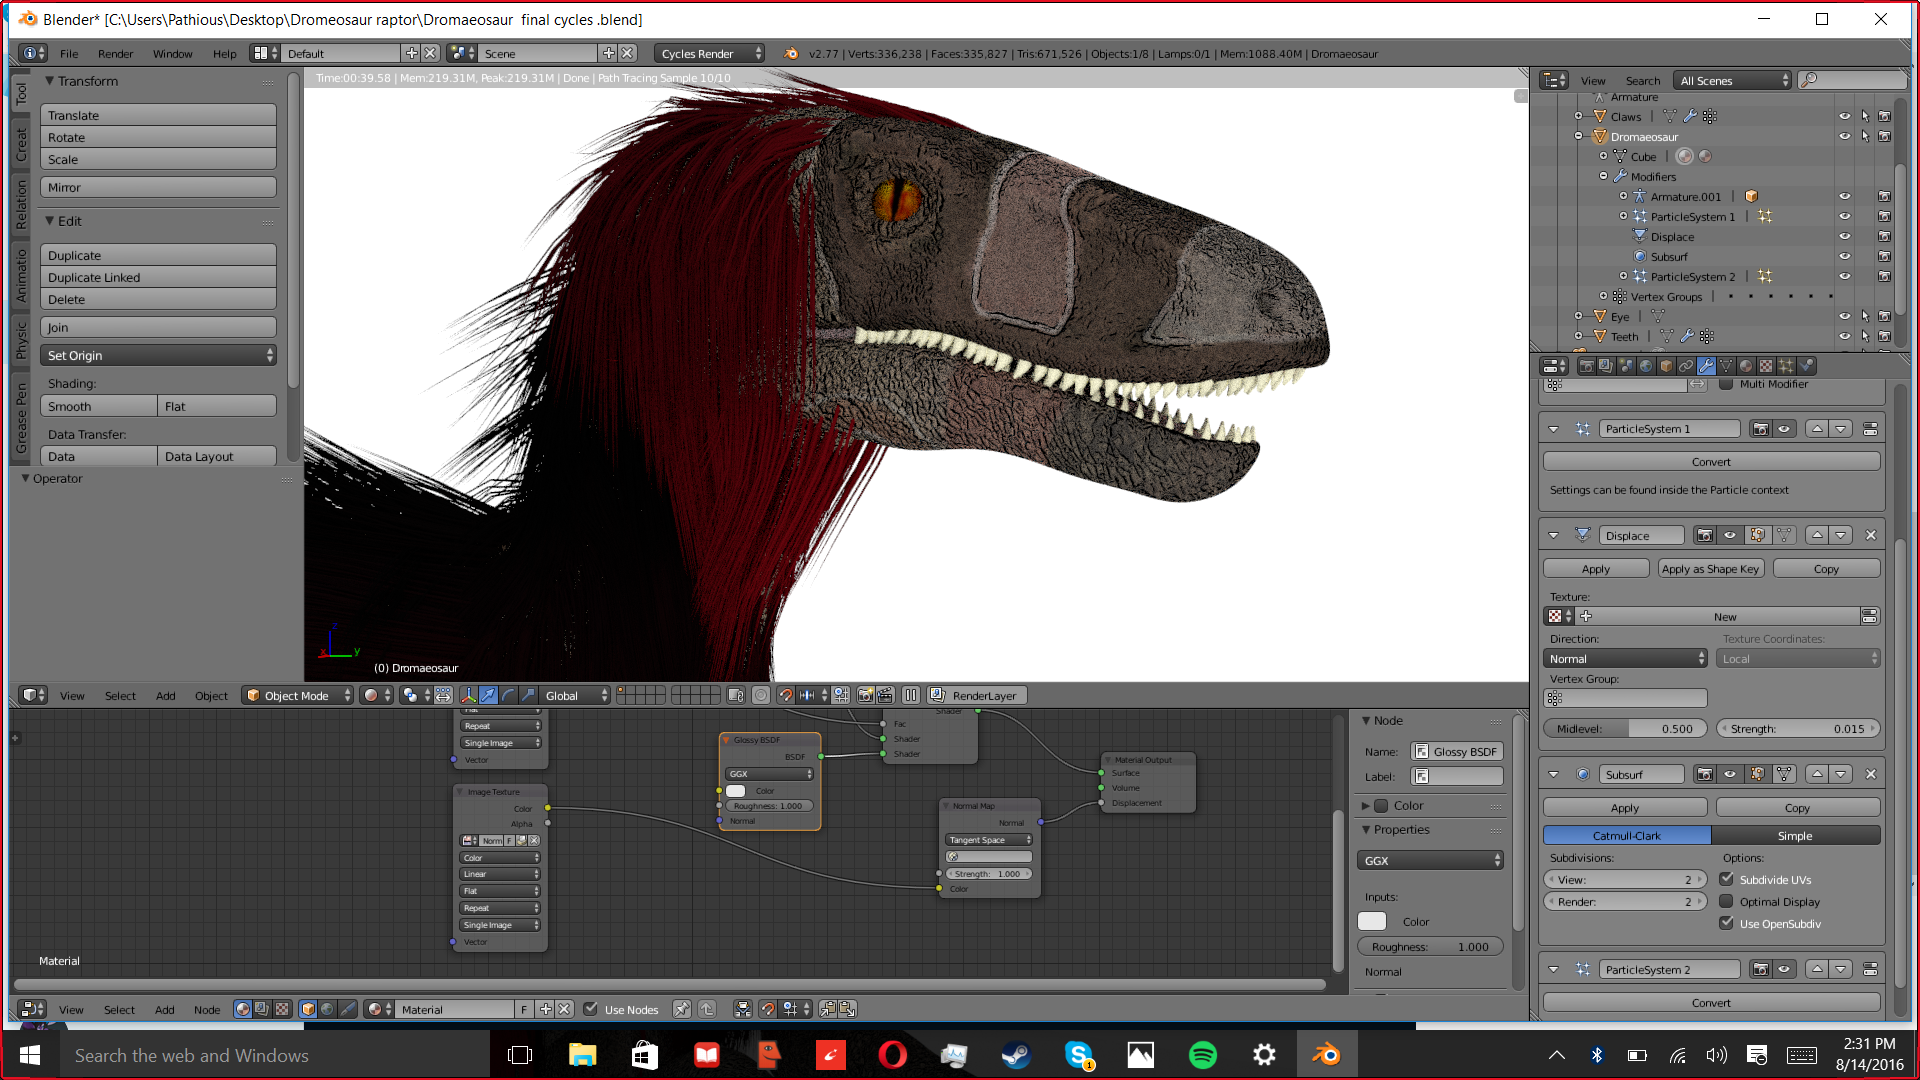This screenshot has width=1920, height=1080.
Task: Toggle the Subdivide UVs checkbox
Action: pyautogui.click(x=1726, y=880)
